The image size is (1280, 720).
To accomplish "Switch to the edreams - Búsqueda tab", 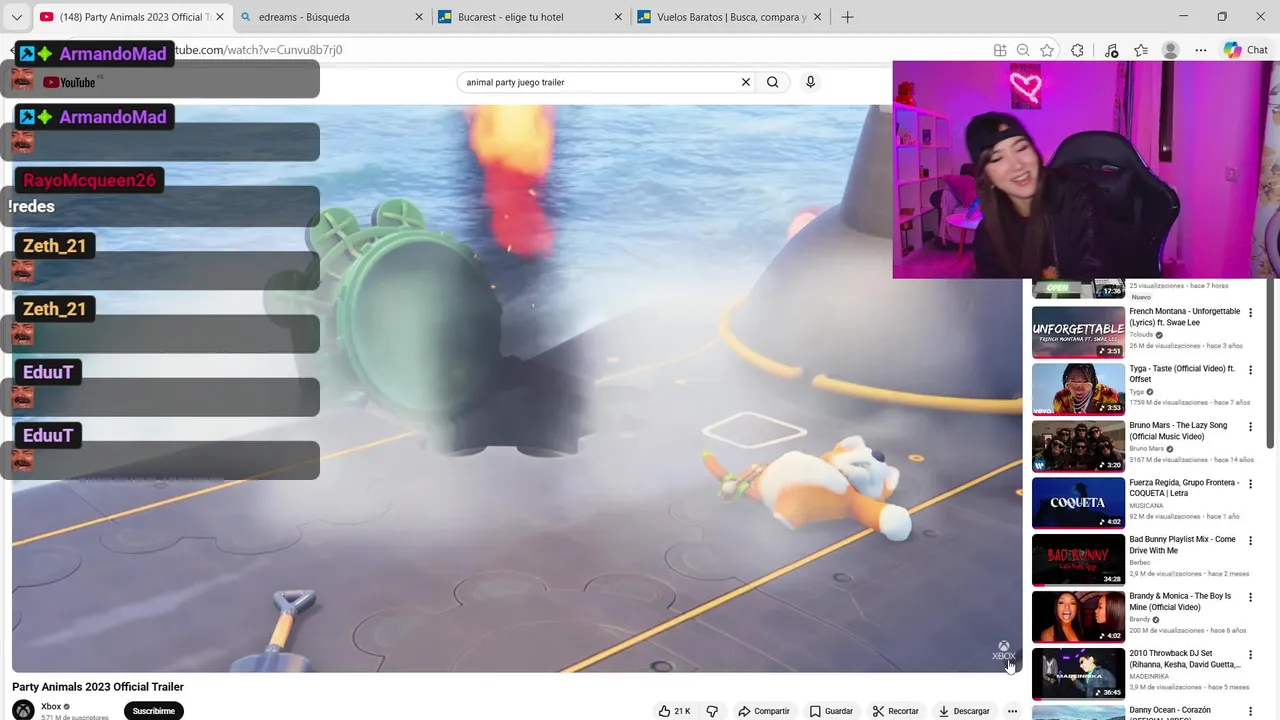I will pos(333,17).
